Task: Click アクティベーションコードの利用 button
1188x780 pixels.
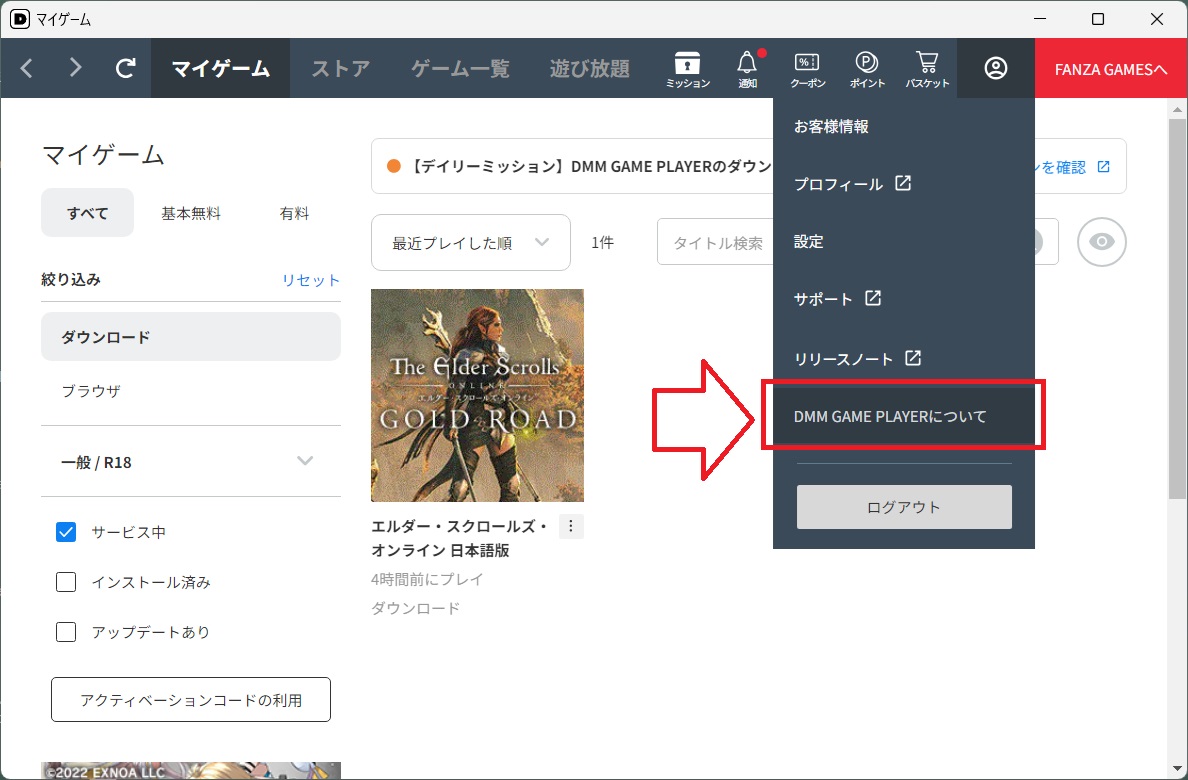Action: tap(191, 700)
